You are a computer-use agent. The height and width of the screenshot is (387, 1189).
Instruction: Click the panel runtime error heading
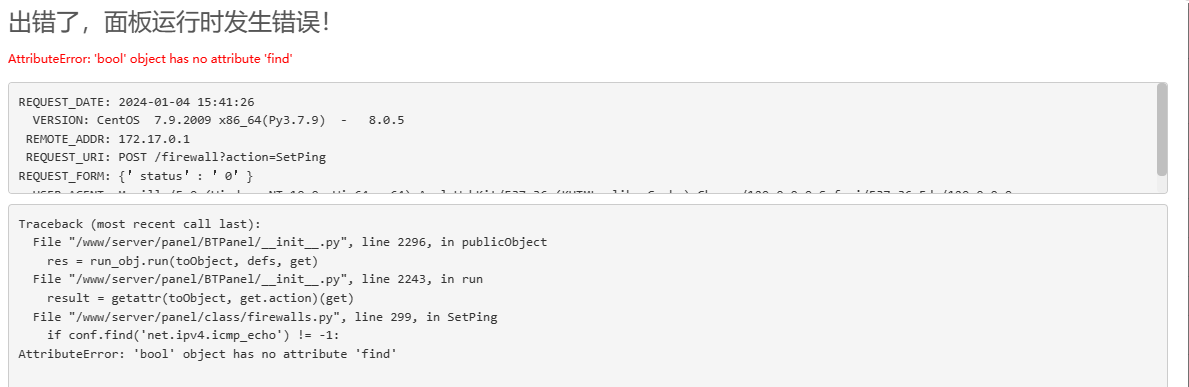170,23
